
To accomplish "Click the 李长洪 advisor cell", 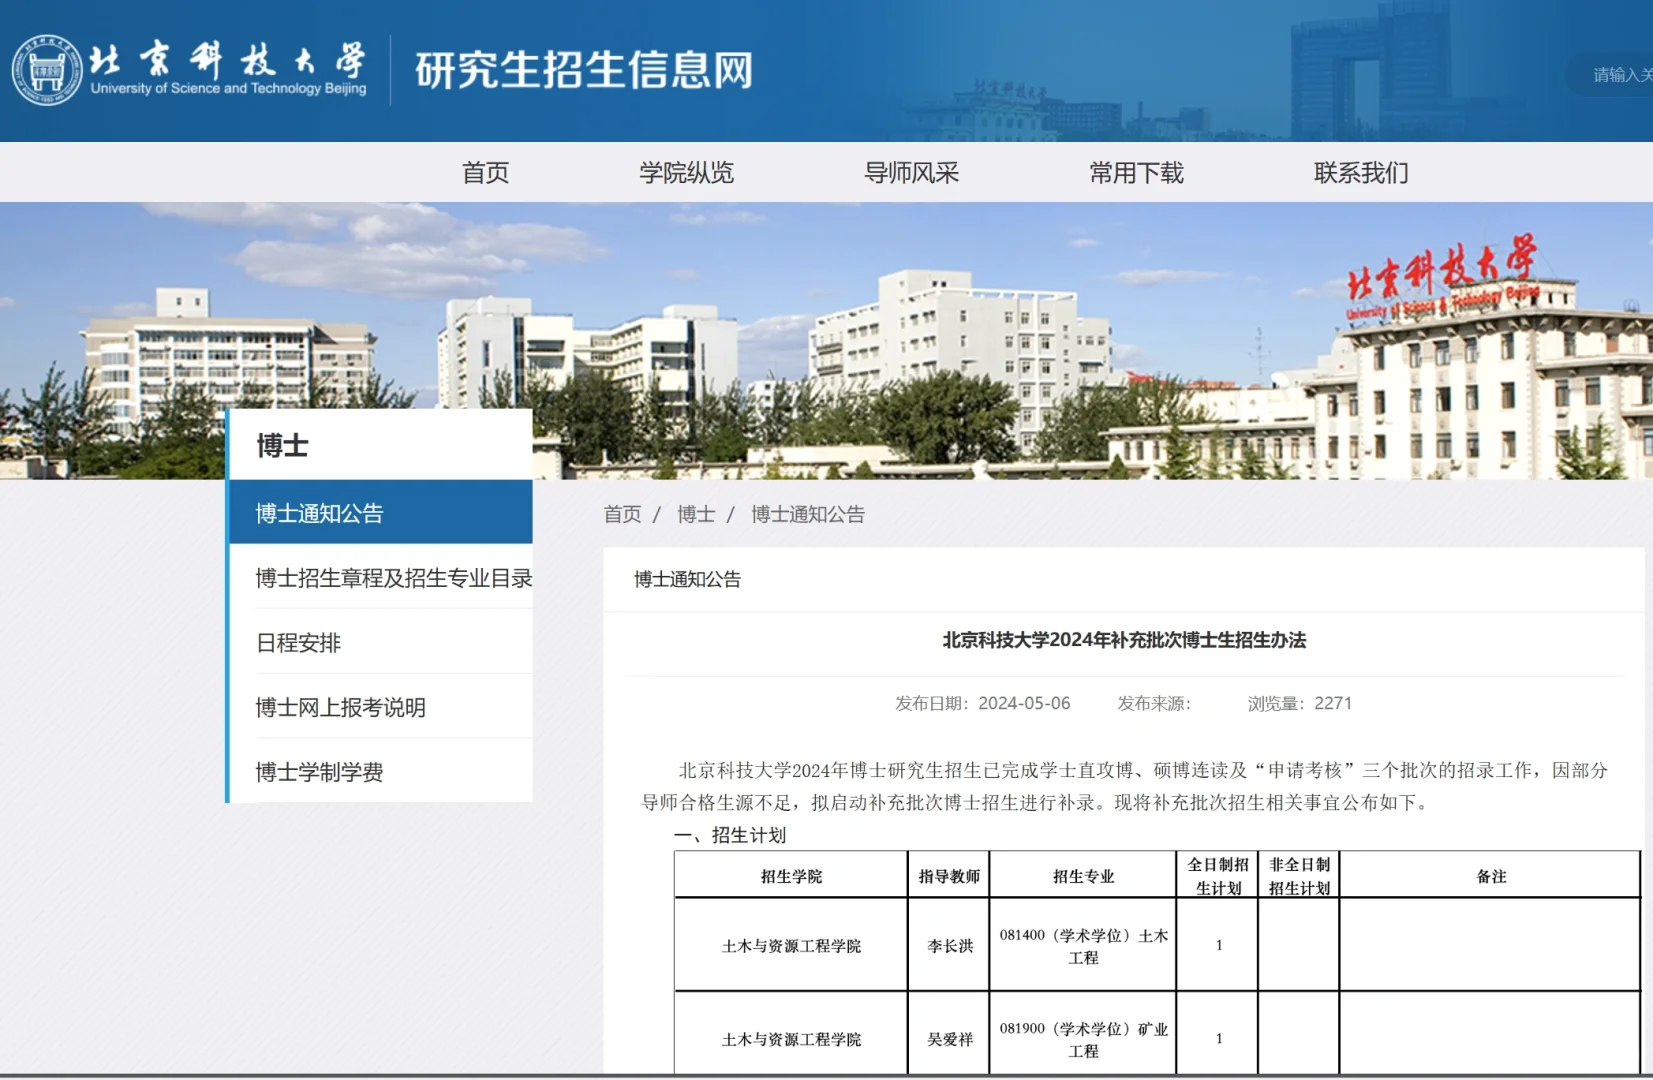I will [x=949, y=945].
